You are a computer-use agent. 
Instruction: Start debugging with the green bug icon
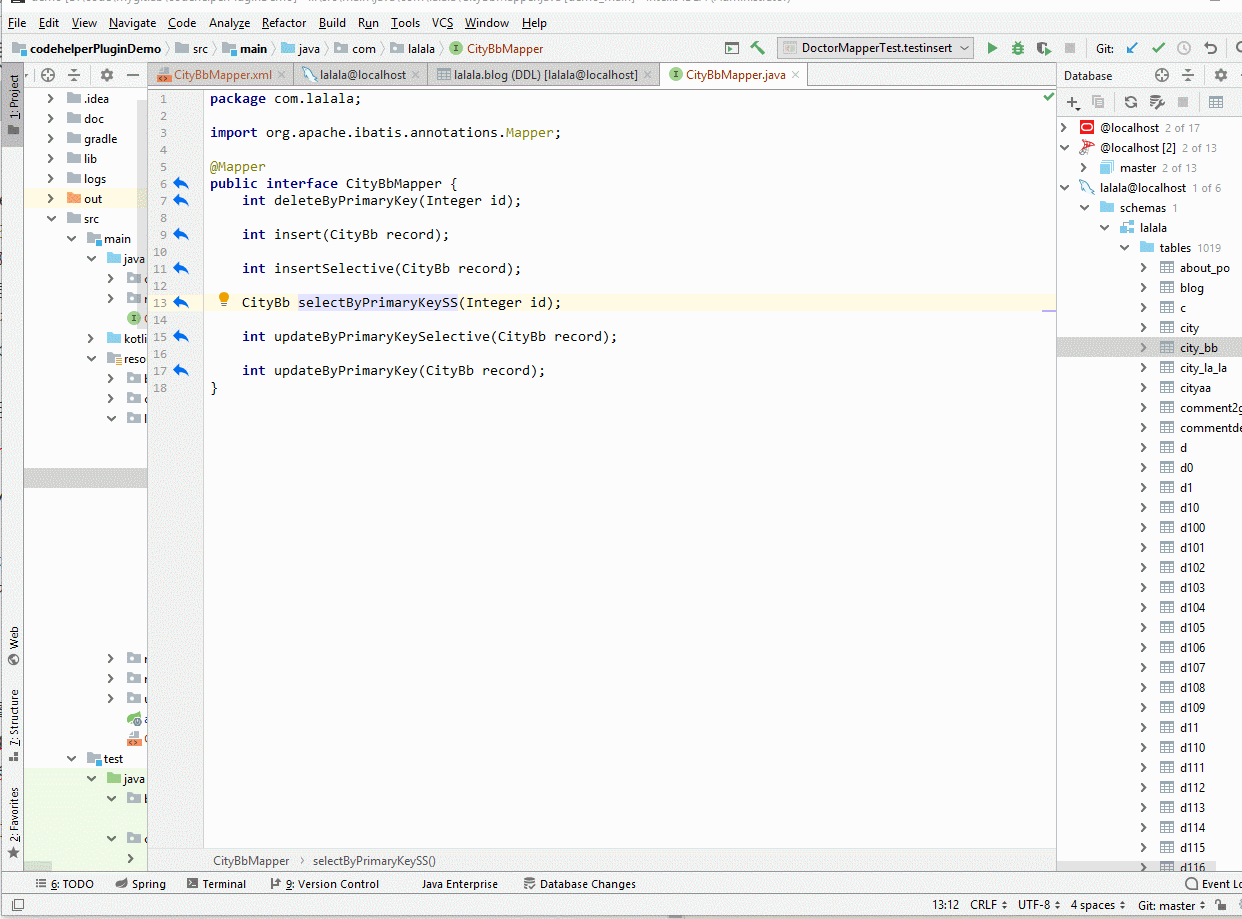[x=1018, y=48]
